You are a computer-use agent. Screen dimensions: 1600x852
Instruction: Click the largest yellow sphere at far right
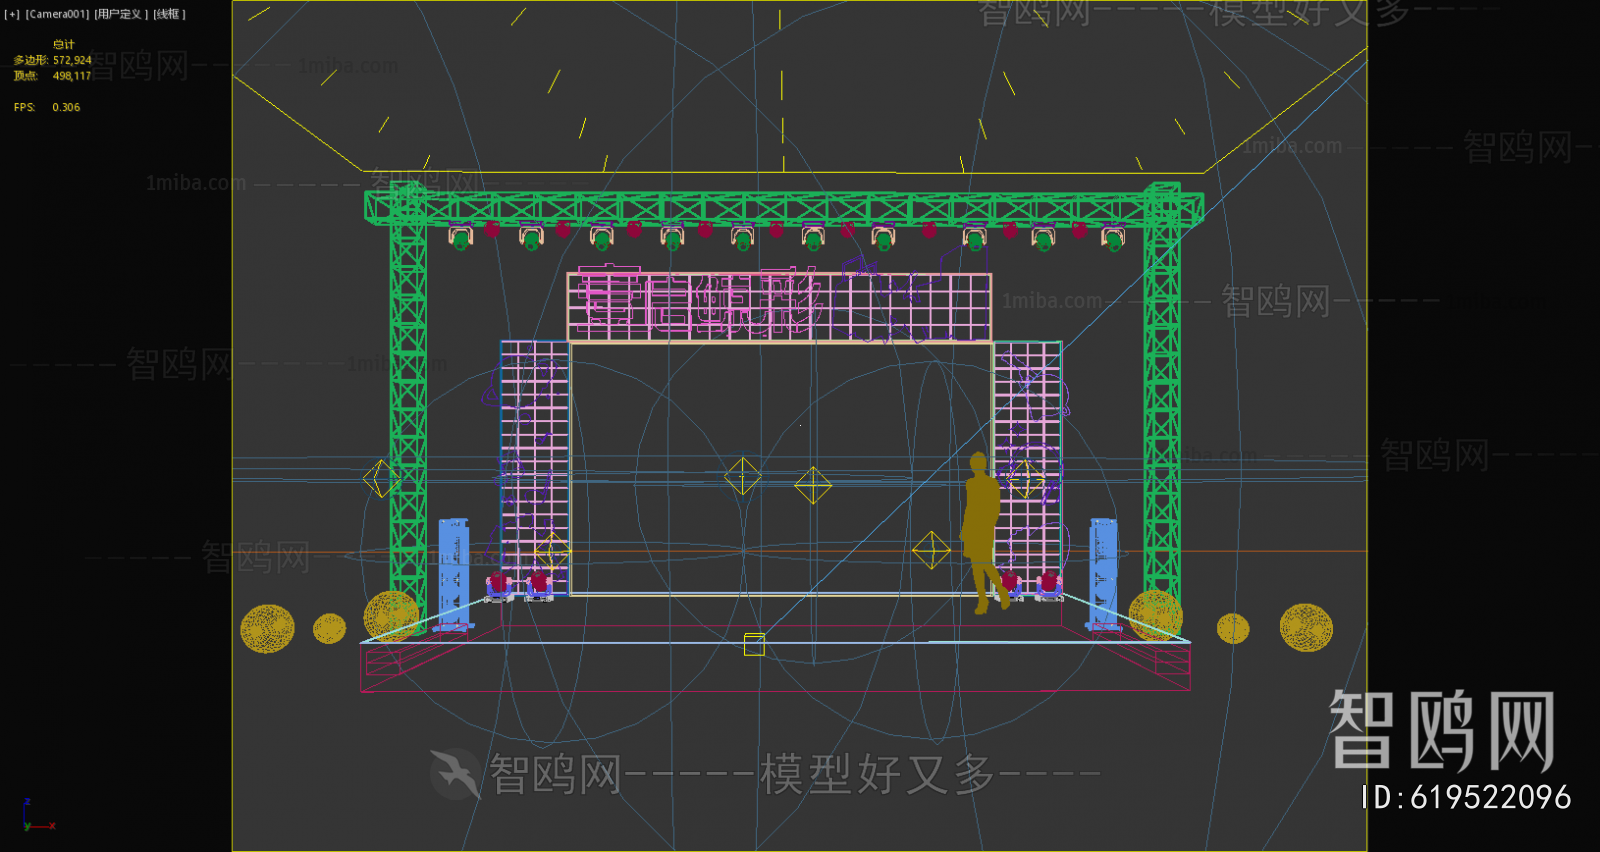coord(1306,627)
